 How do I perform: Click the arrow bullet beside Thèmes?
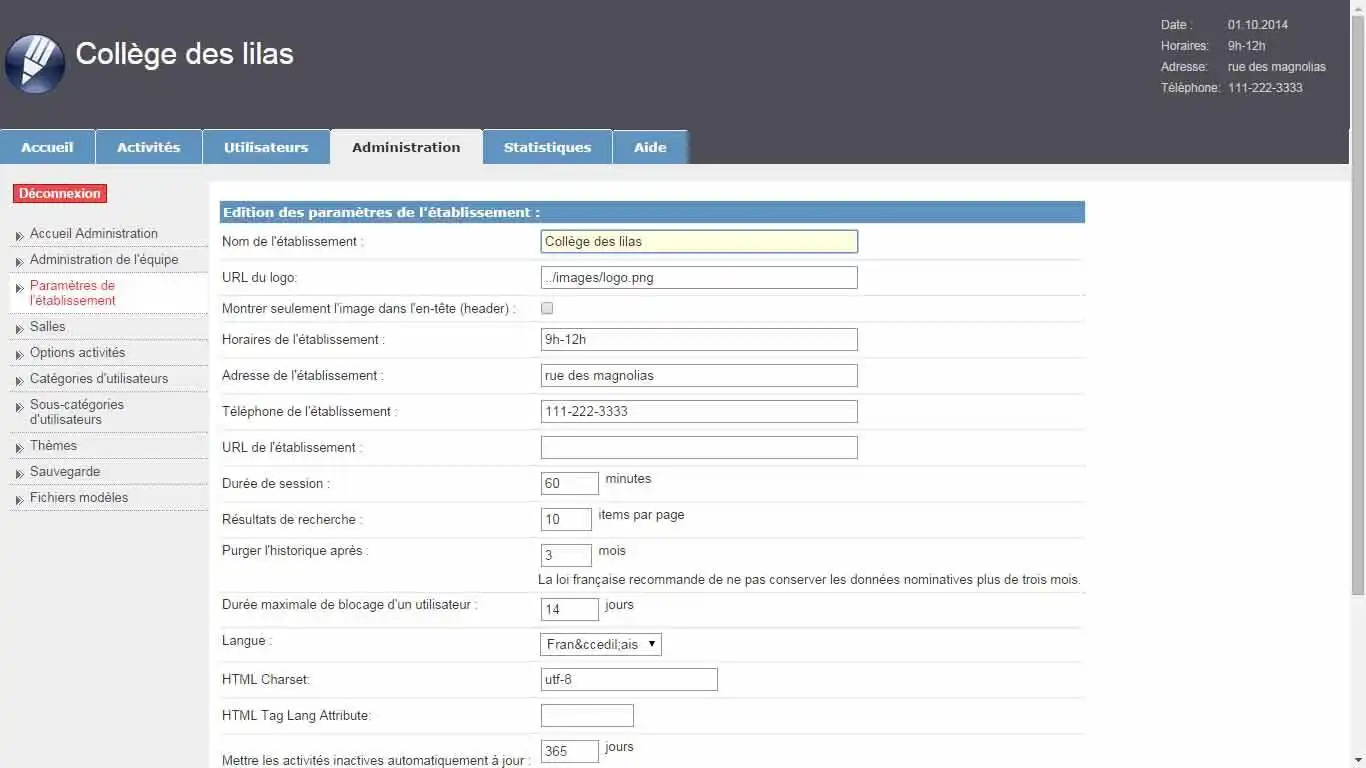tap(19, 447)
